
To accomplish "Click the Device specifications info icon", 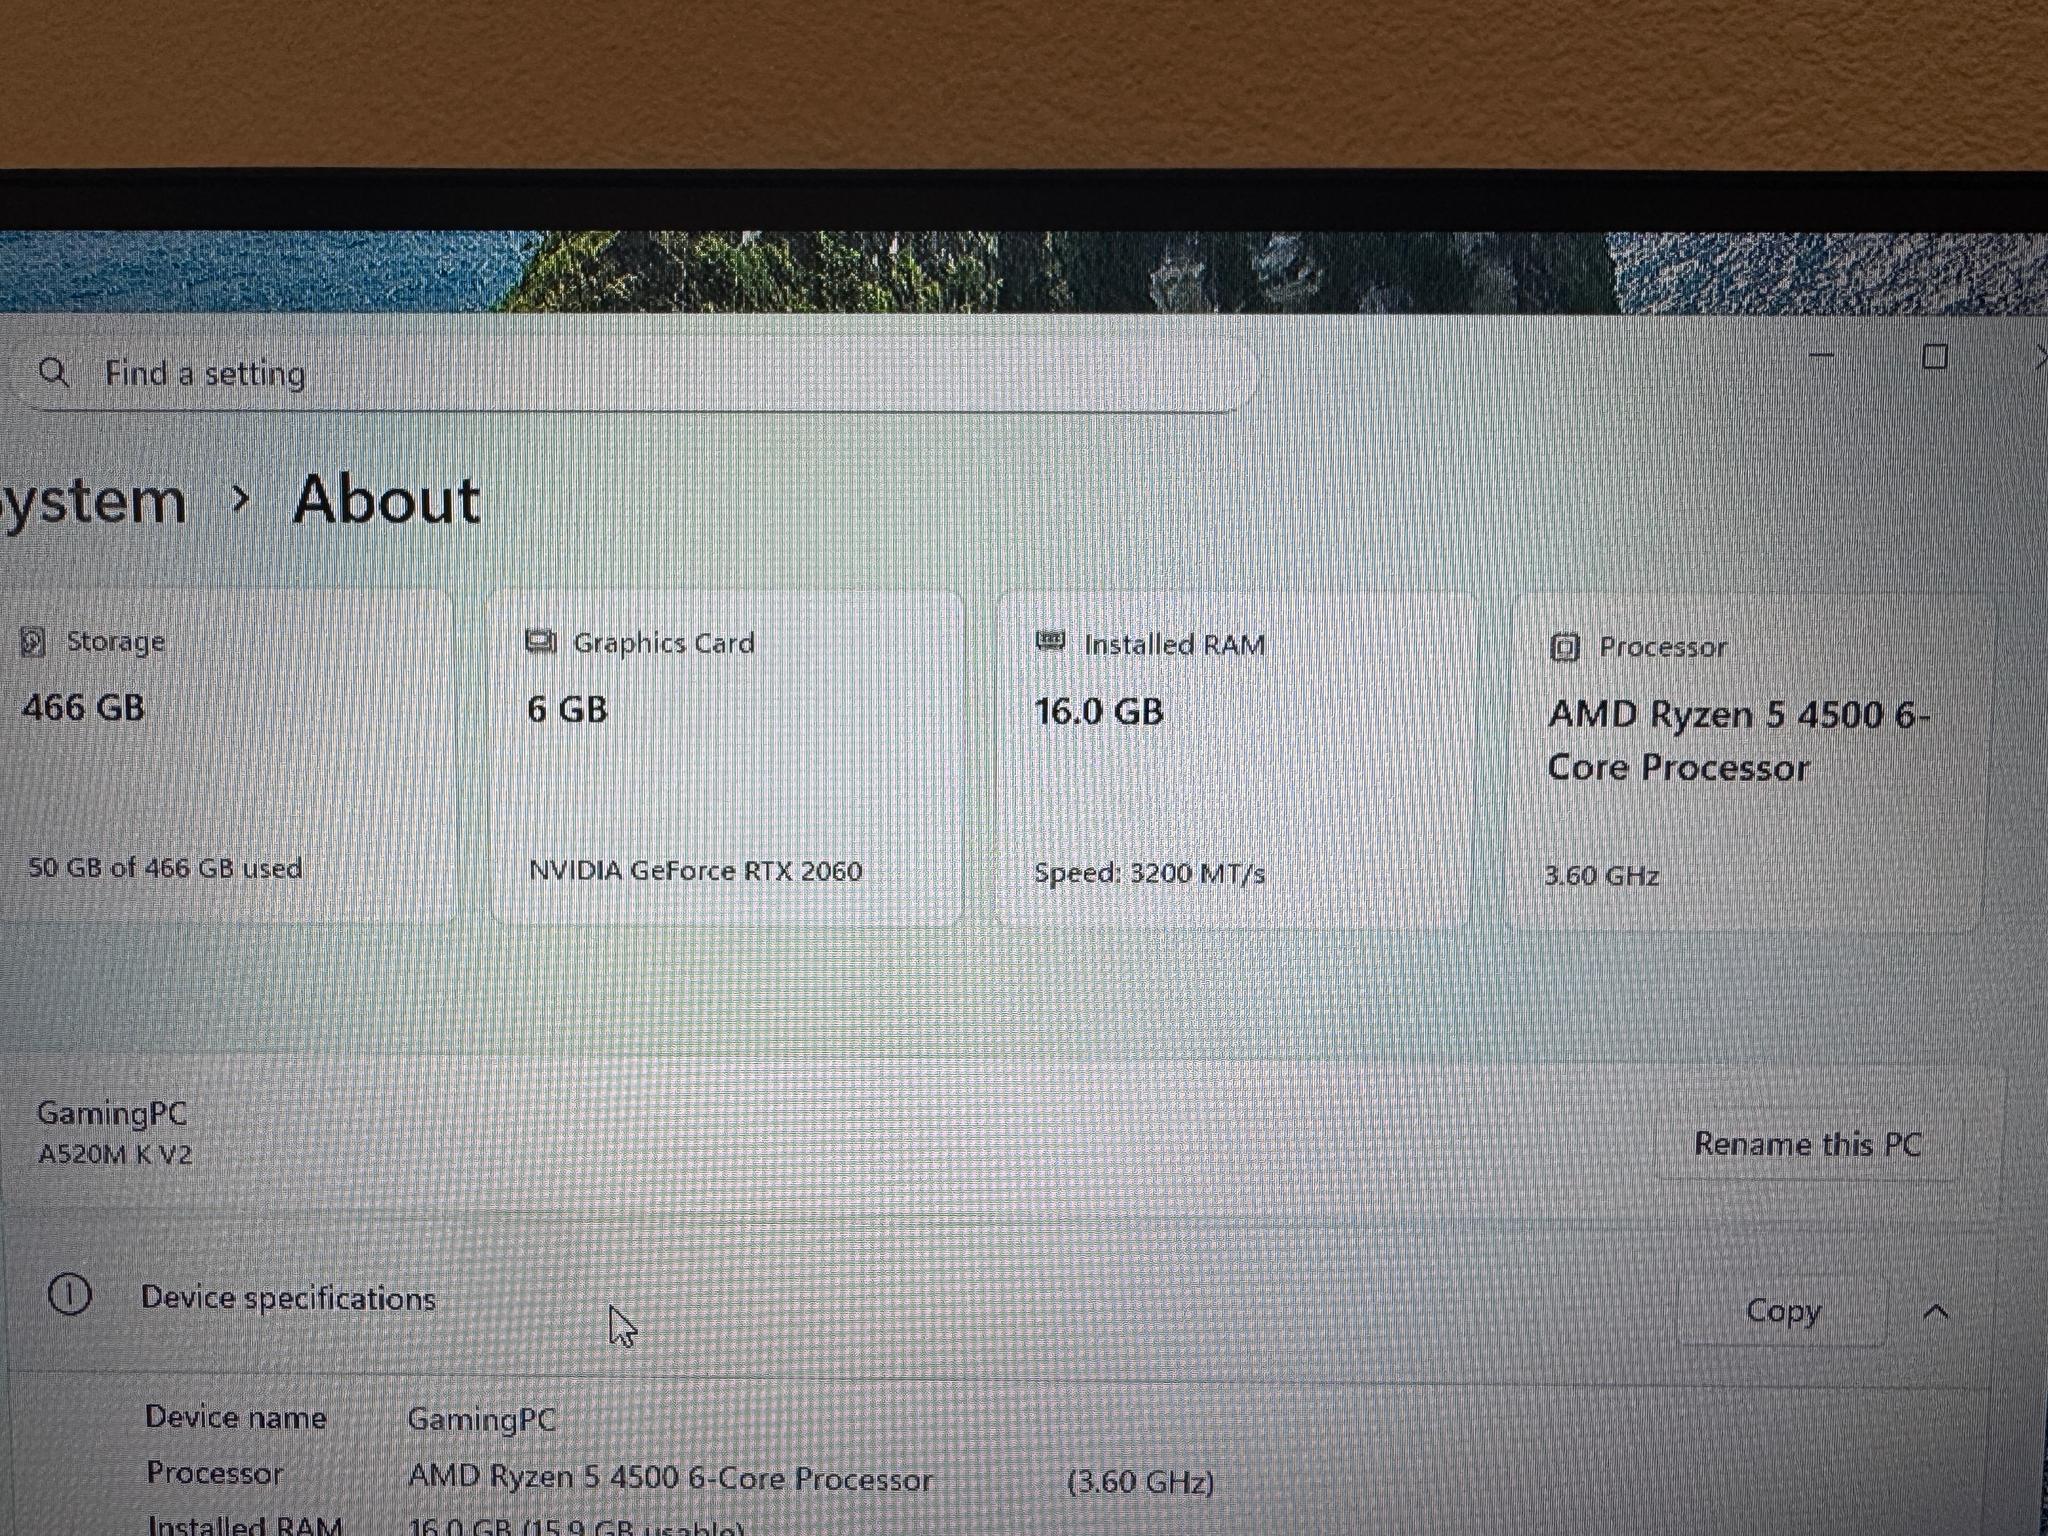I will (x=69, y=1295).
